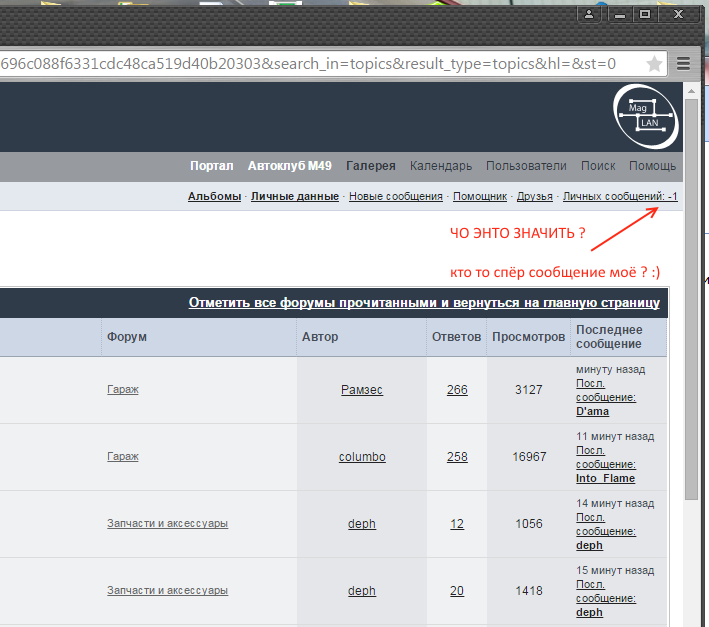Viewport: 709px width, 627px height.
Task: Click the bookmark star icon in address bar
Action: point(655,64)
